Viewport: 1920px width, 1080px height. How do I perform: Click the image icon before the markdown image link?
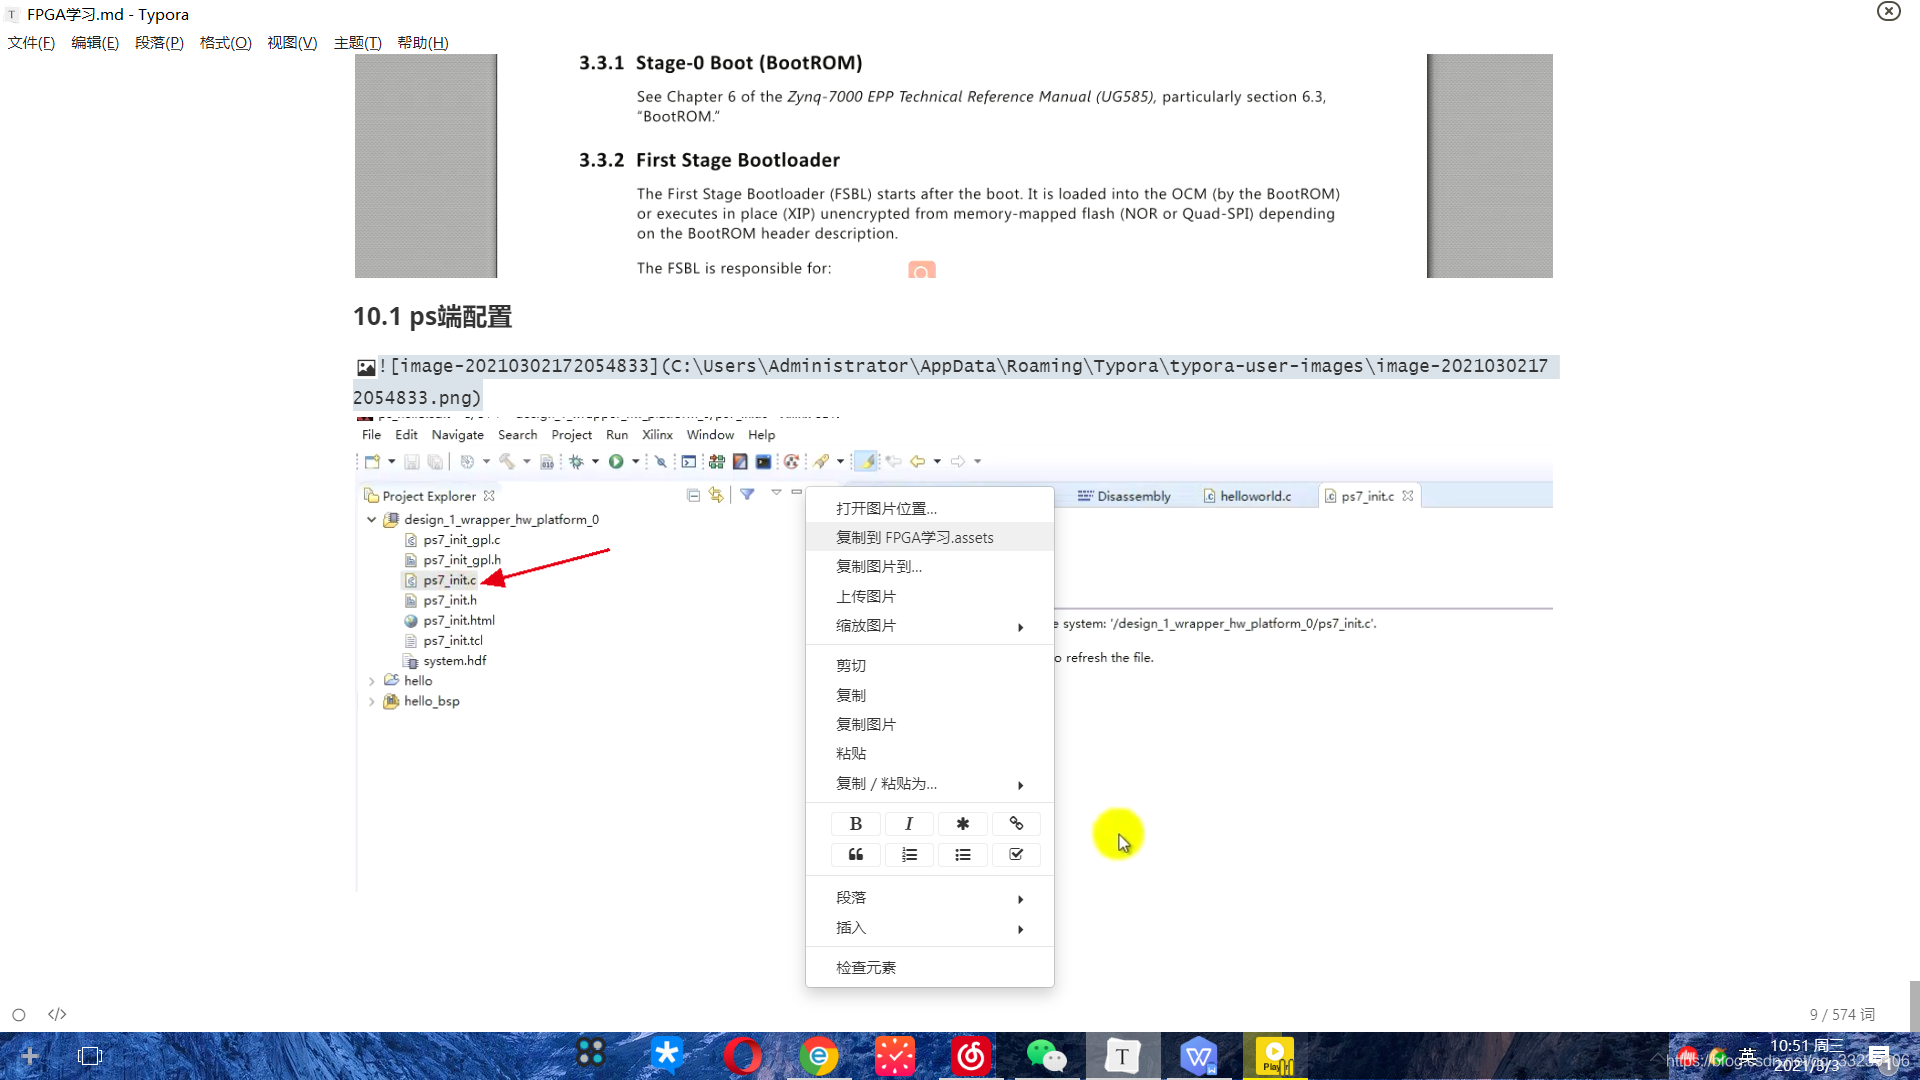click(366, 368)
